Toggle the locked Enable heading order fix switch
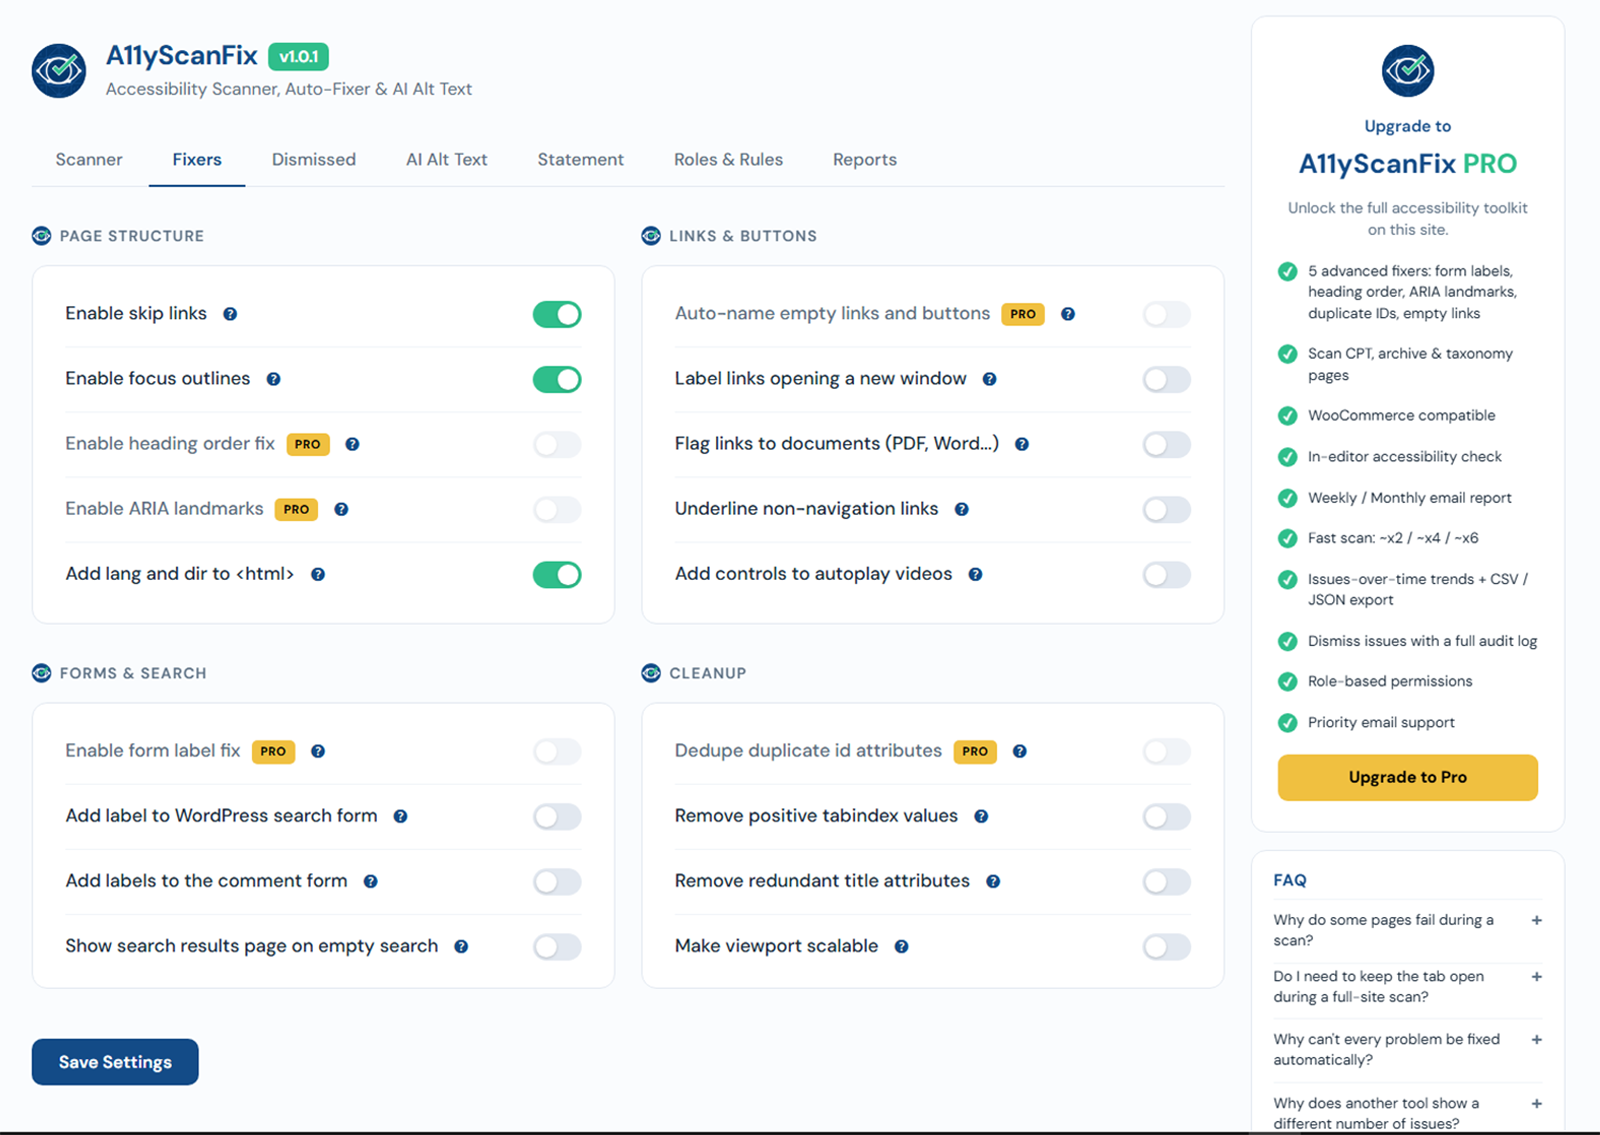The height and width of the screenshot is (1135, 1600). pyautogui.click(x=557, y=444)
